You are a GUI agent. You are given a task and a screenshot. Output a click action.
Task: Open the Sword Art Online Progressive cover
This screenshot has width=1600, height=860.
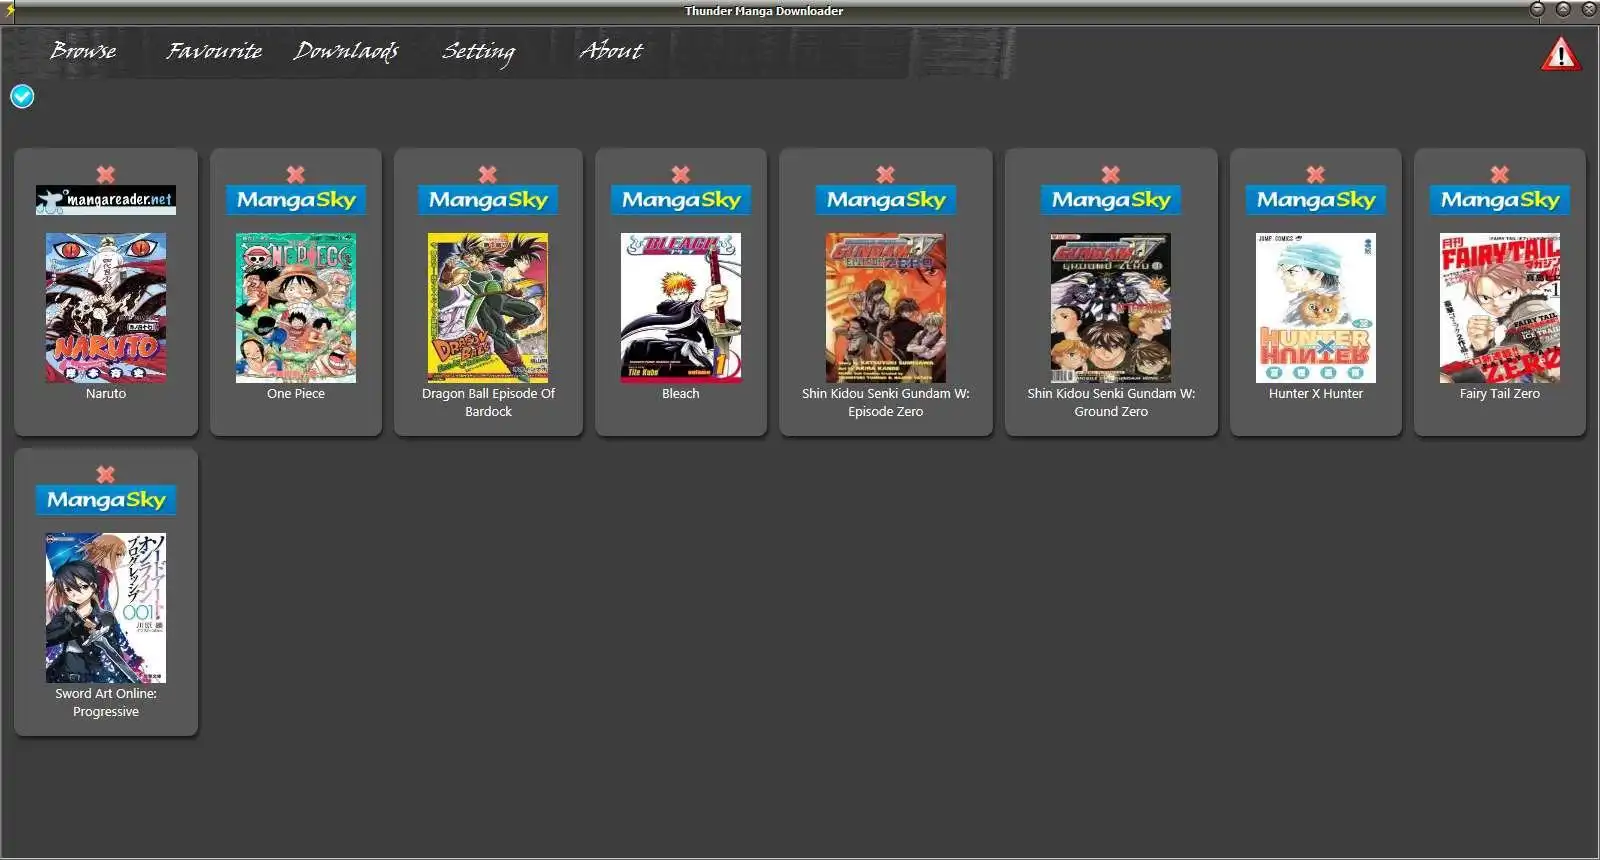(x=106, y=608)
